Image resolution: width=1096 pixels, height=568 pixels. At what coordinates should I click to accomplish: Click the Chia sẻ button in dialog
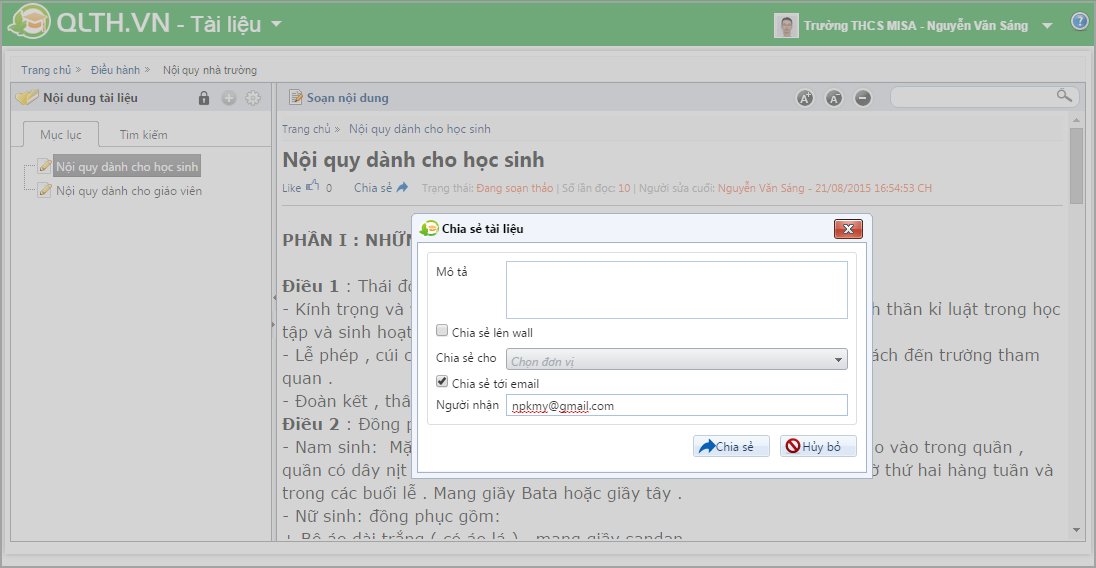(x=731, y=447)
